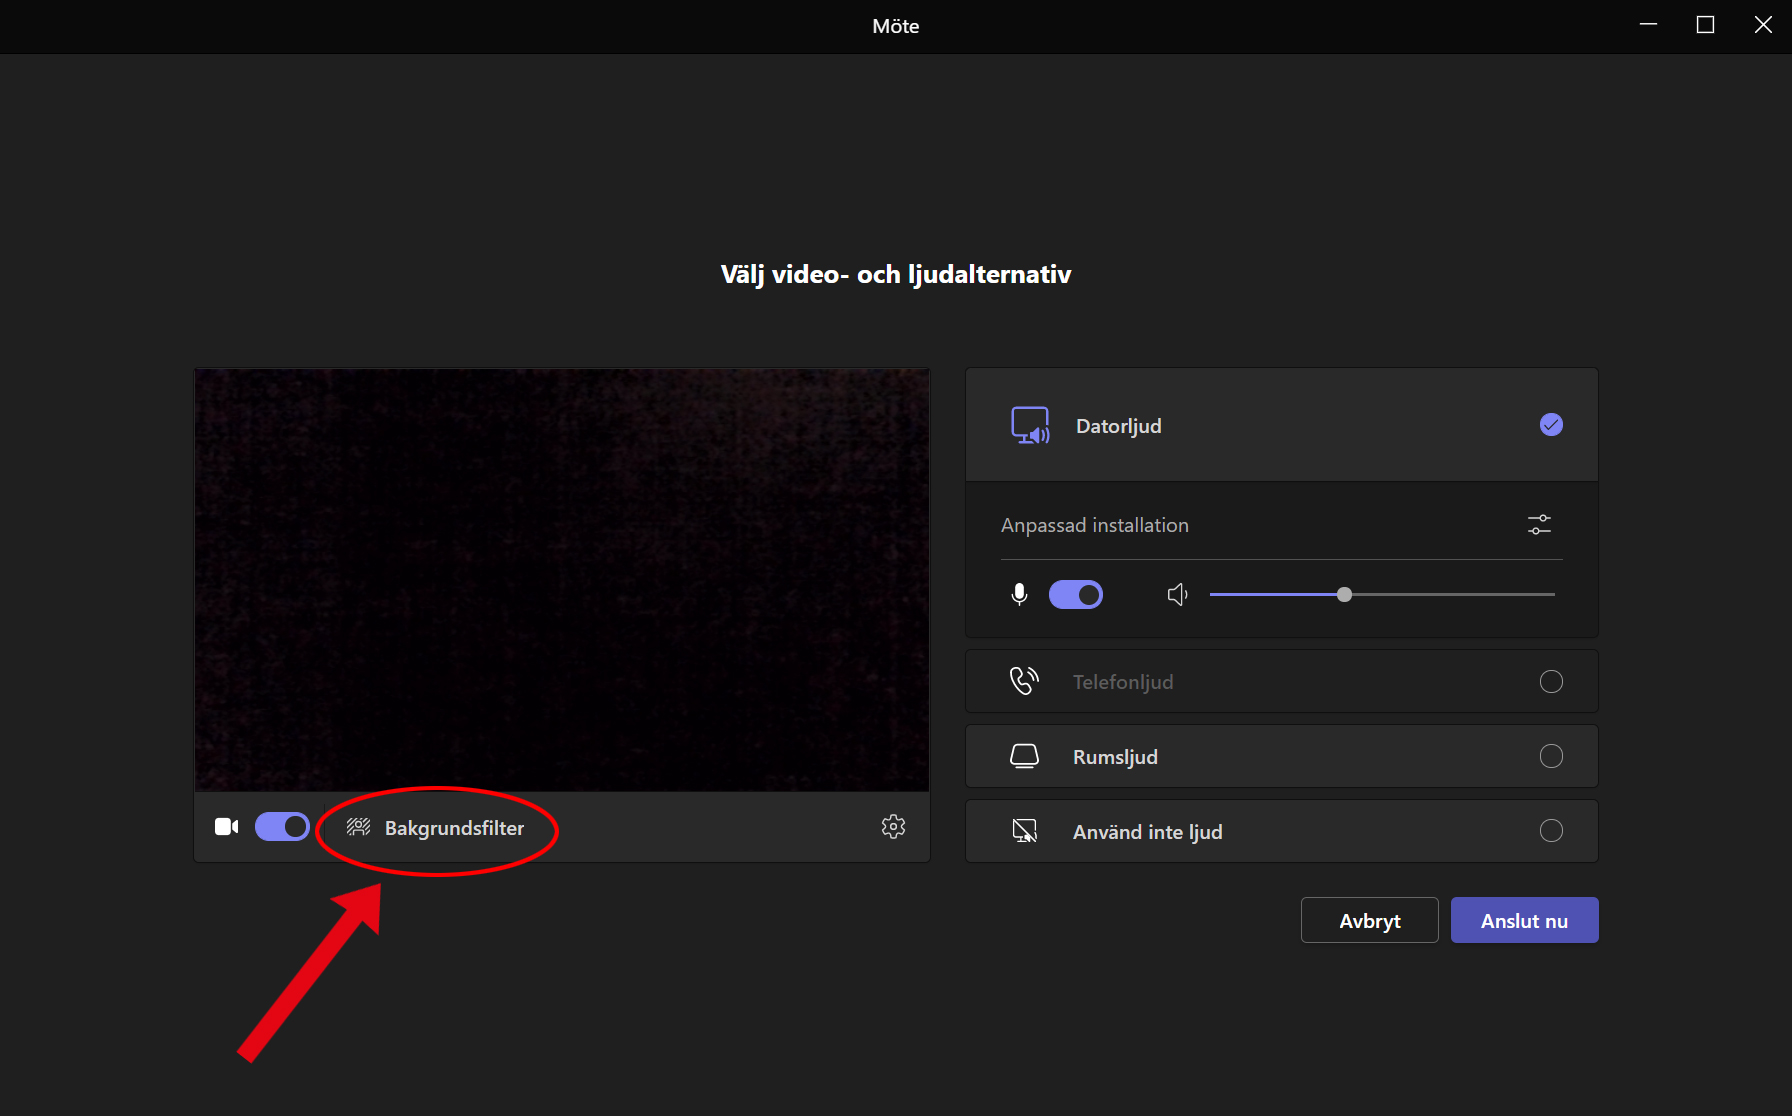
Task: Click Anpassad installation label
Action: (x=1095, y=525)
